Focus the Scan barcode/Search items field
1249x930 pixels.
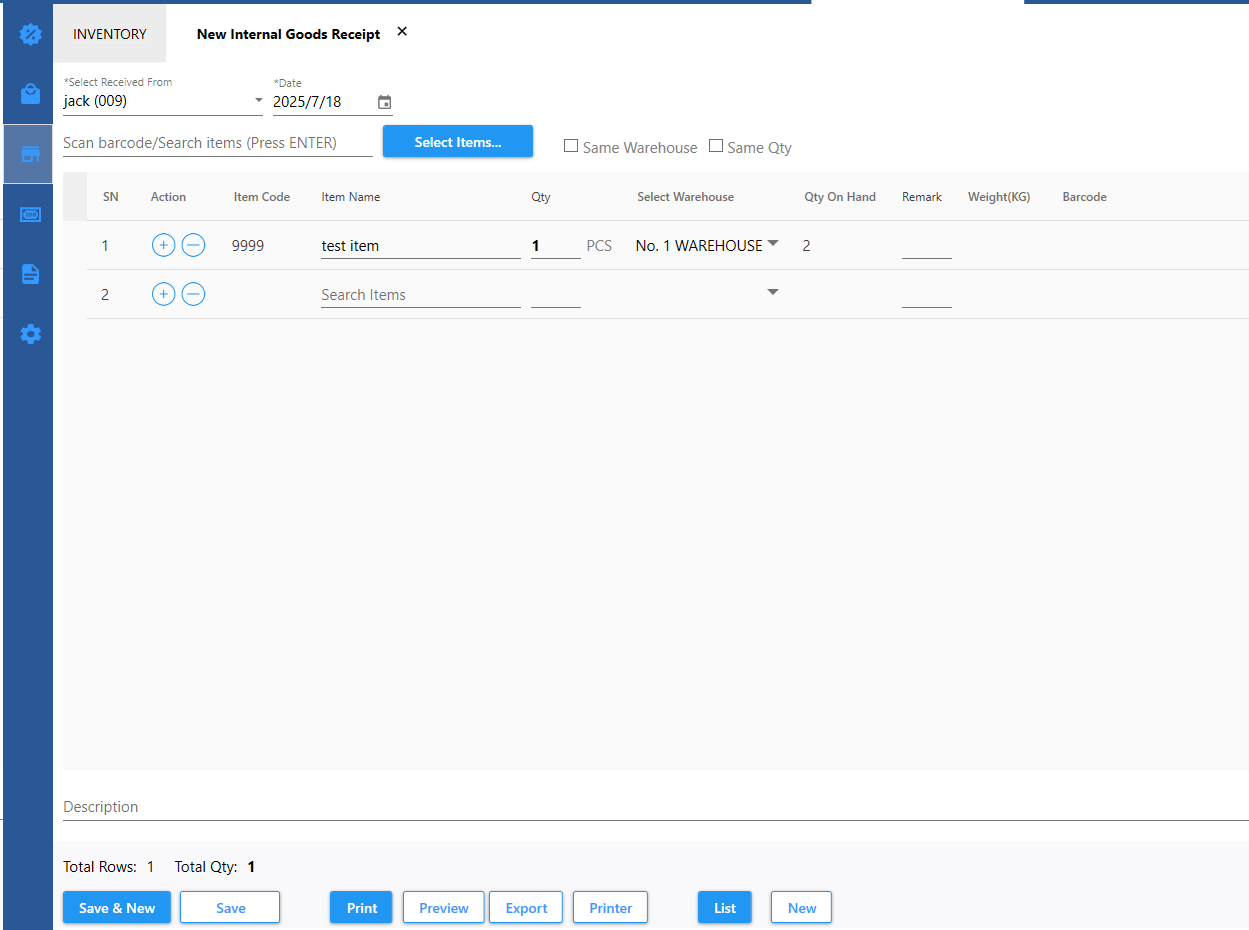click(x=217, y=143)
